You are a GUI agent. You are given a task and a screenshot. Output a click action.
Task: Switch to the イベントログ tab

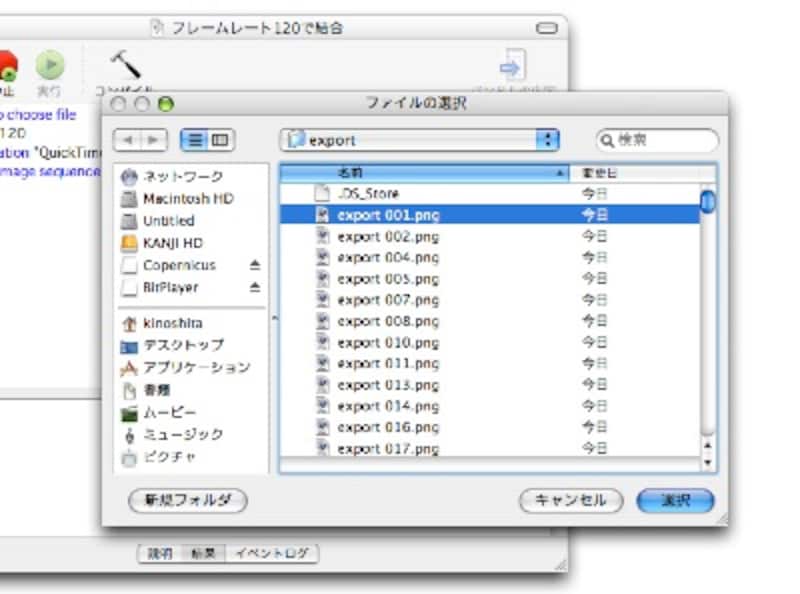pyautogui.click(x=271, y=553)
